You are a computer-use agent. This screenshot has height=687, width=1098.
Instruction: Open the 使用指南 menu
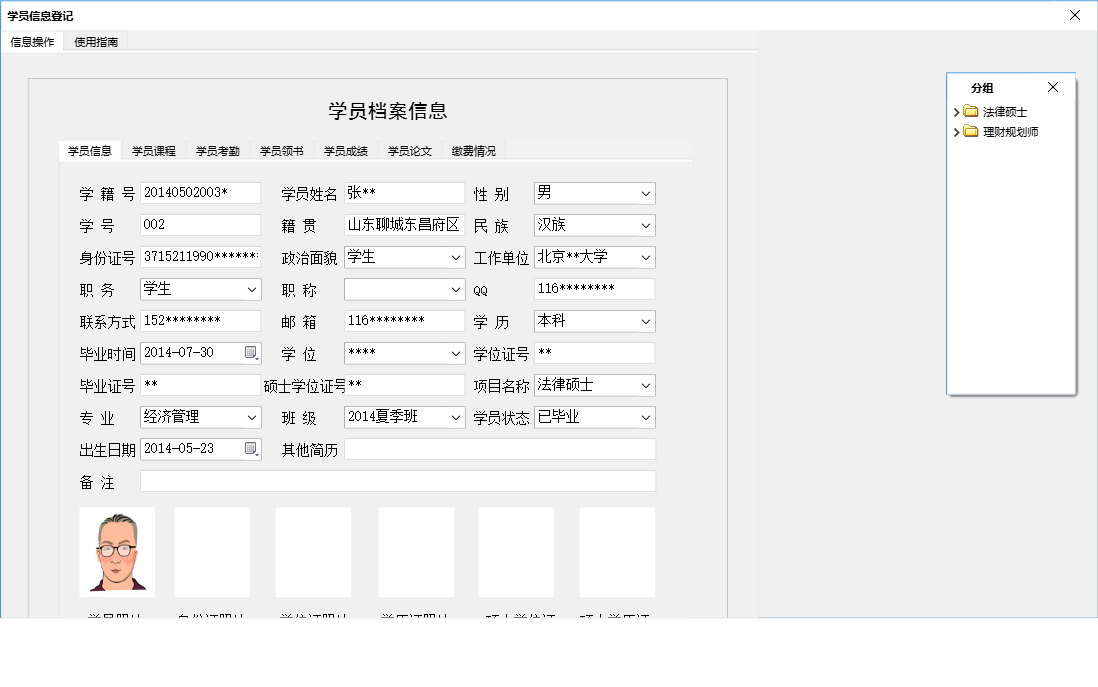95,42
